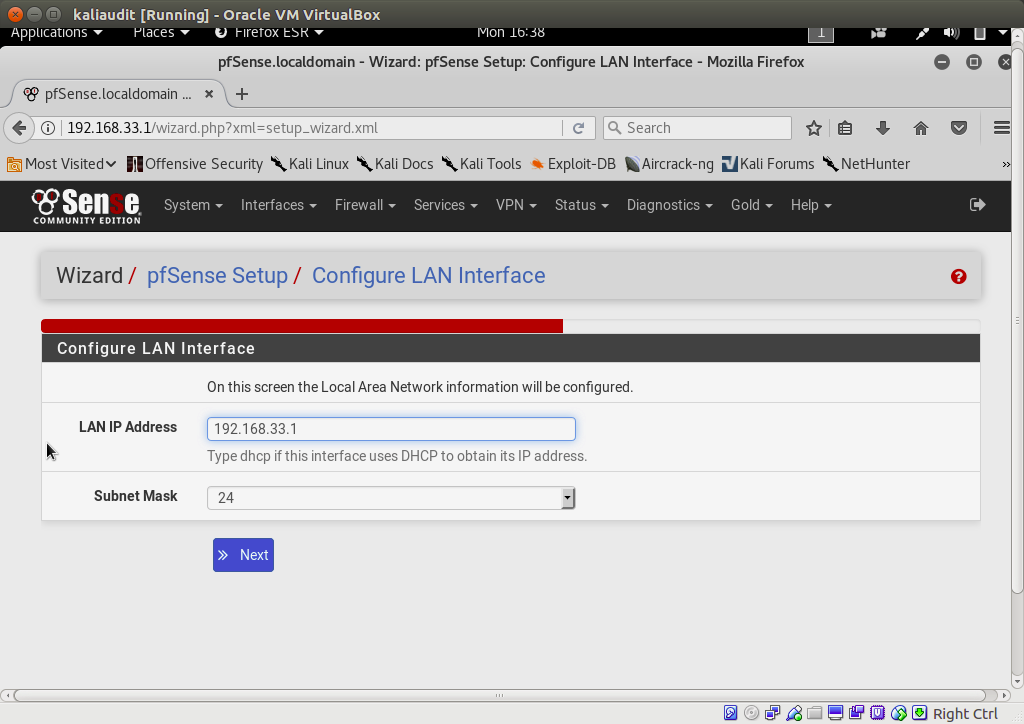The height and width of the screenshot is (724, 1024).
Task: Expand the Diagnostics menu
Action: pos(669,205)
